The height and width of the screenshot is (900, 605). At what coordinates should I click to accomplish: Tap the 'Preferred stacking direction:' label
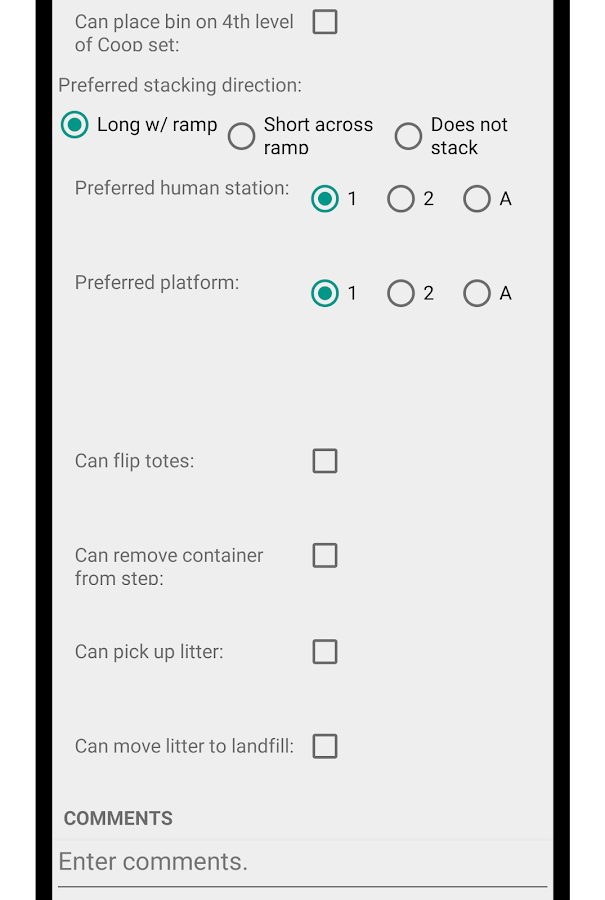tap(180, 86)
